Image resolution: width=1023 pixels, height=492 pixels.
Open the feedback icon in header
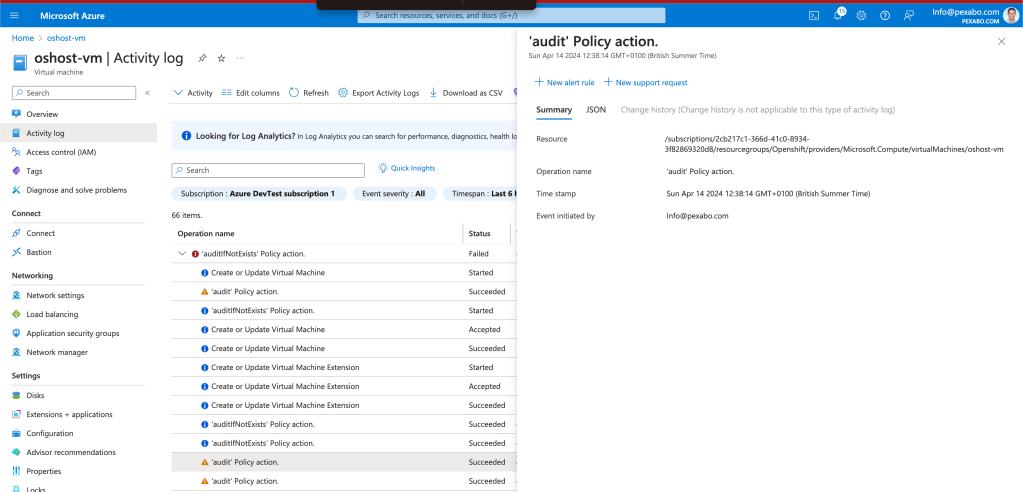pos(909,16)
